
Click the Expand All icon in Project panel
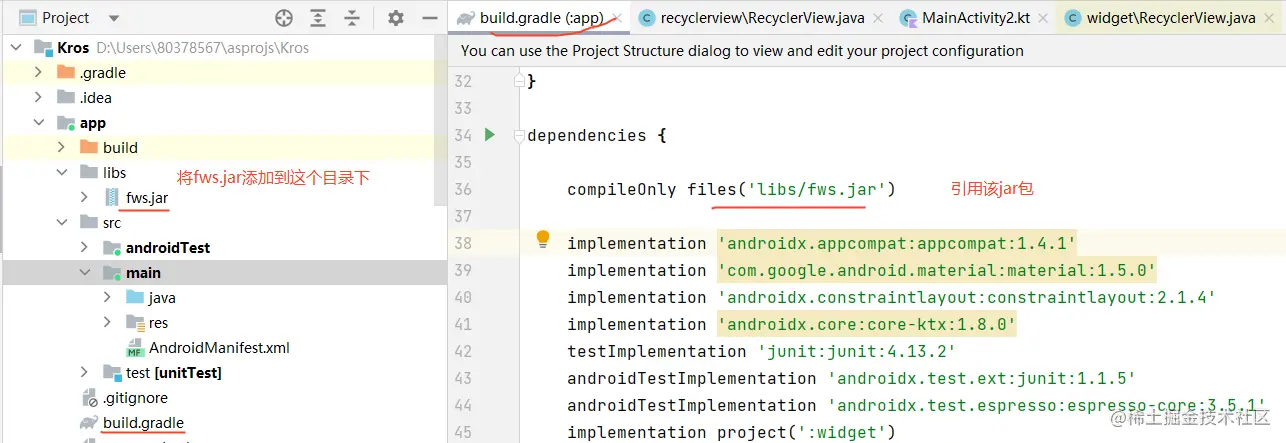pos(318,18)
